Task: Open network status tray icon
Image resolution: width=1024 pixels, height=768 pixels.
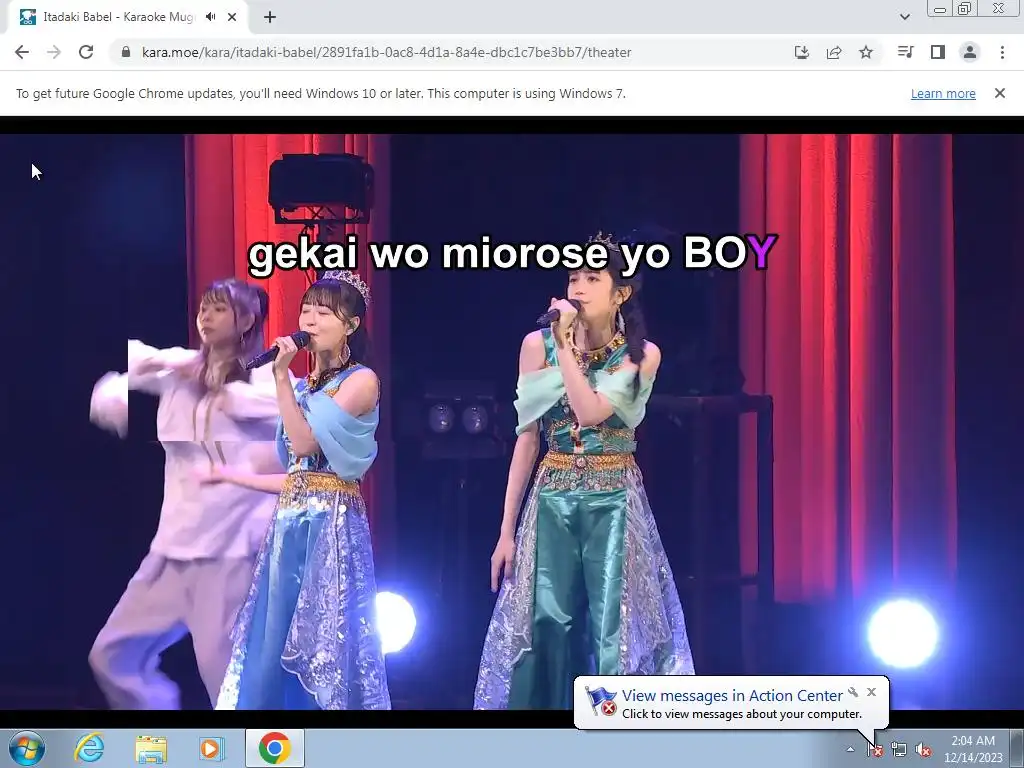Action: pyautogui.click(x=899, y=750)
